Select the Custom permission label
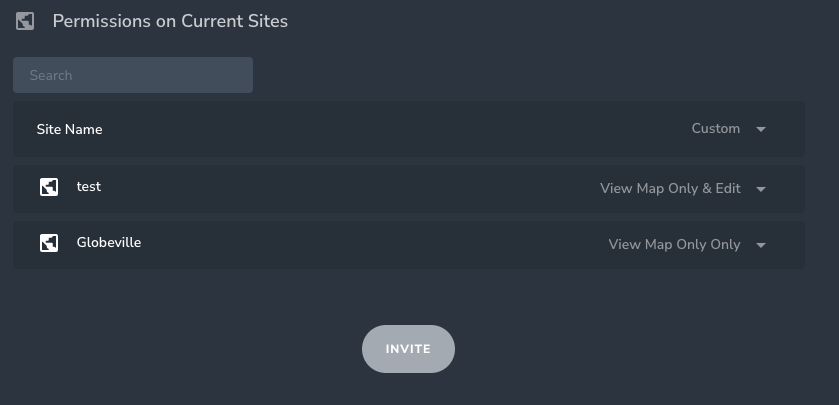 tap(715, 129)
